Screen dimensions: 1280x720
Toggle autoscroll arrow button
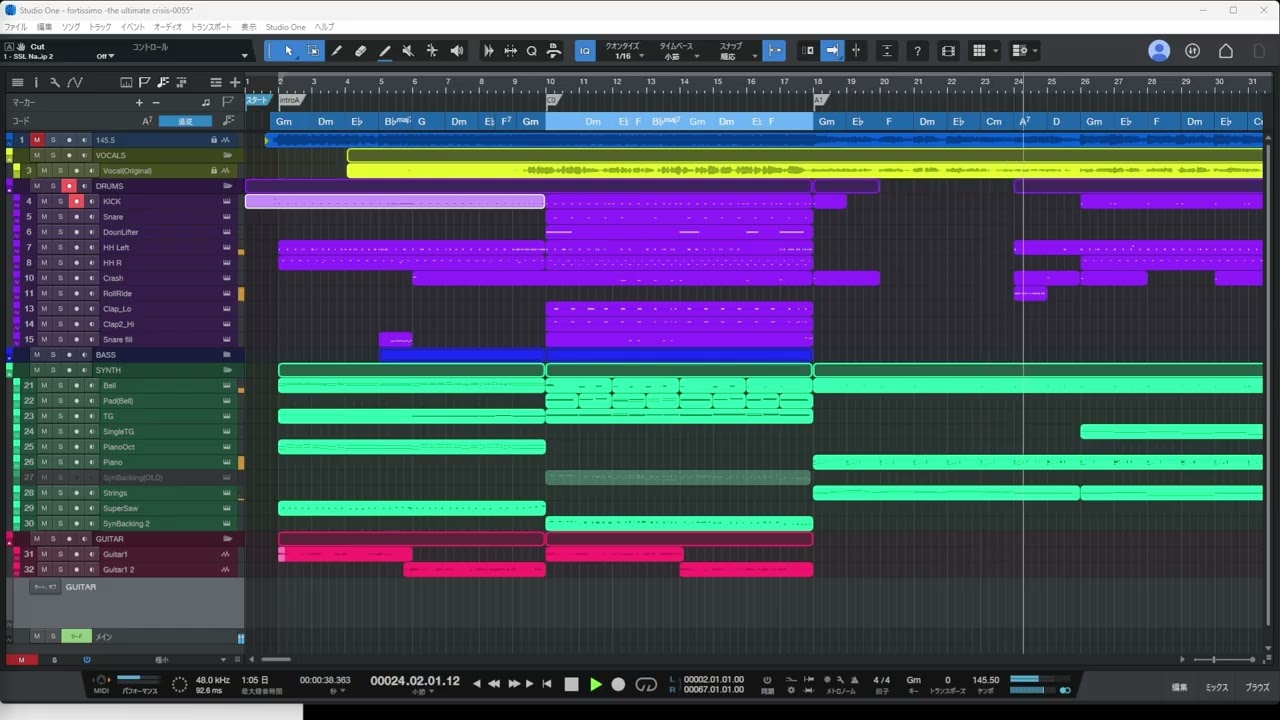coord(831,51)
